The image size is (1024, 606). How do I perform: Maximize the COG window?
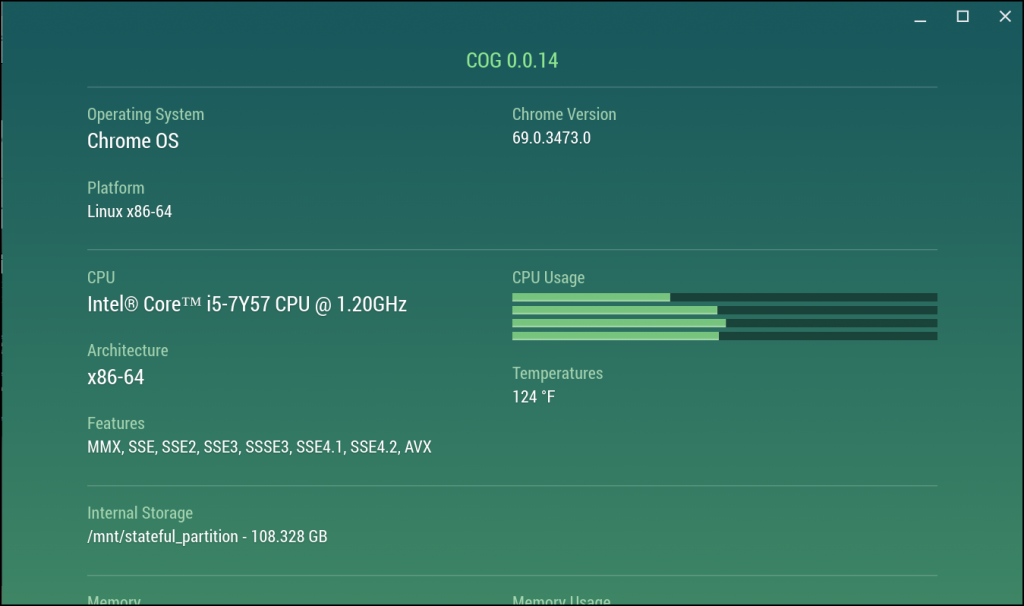pyautogui.click(x=963, y=16)
